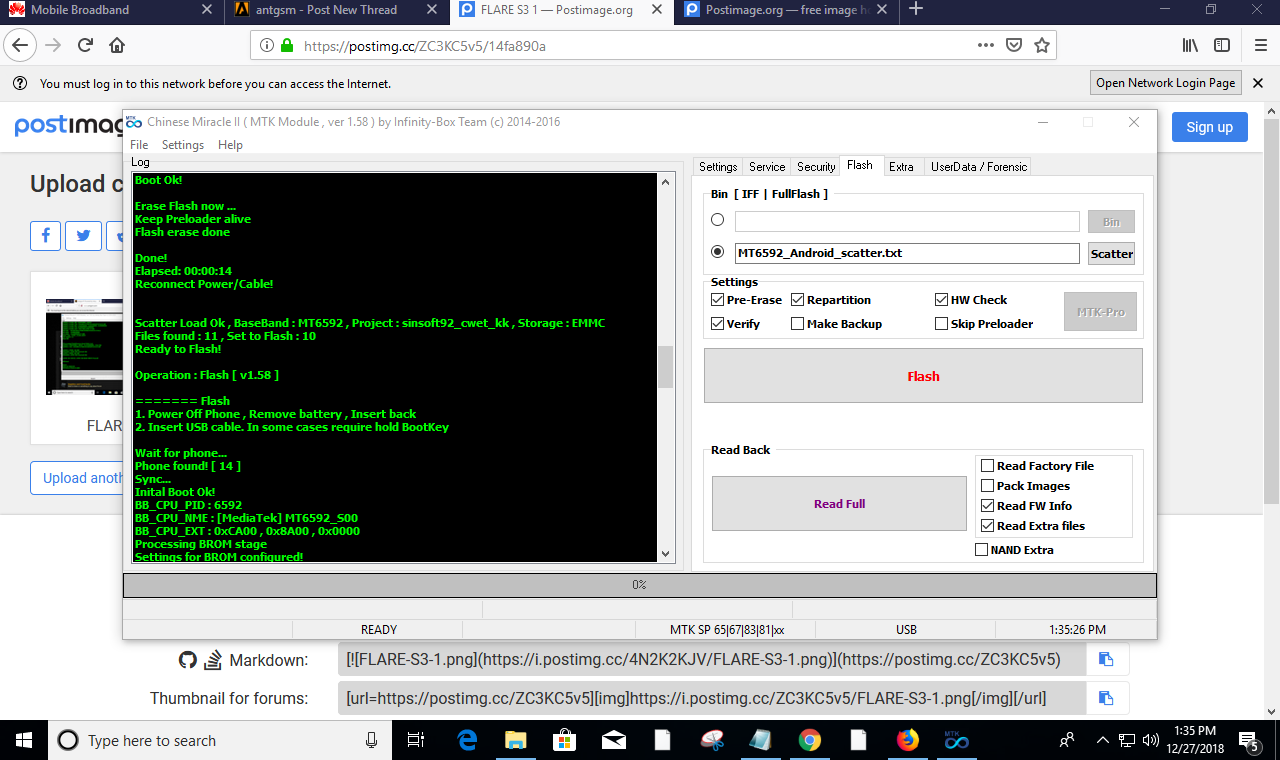Viewport: 1280px width, 760px height.
Task: Click the Read Full button
Action: point(839,503)
